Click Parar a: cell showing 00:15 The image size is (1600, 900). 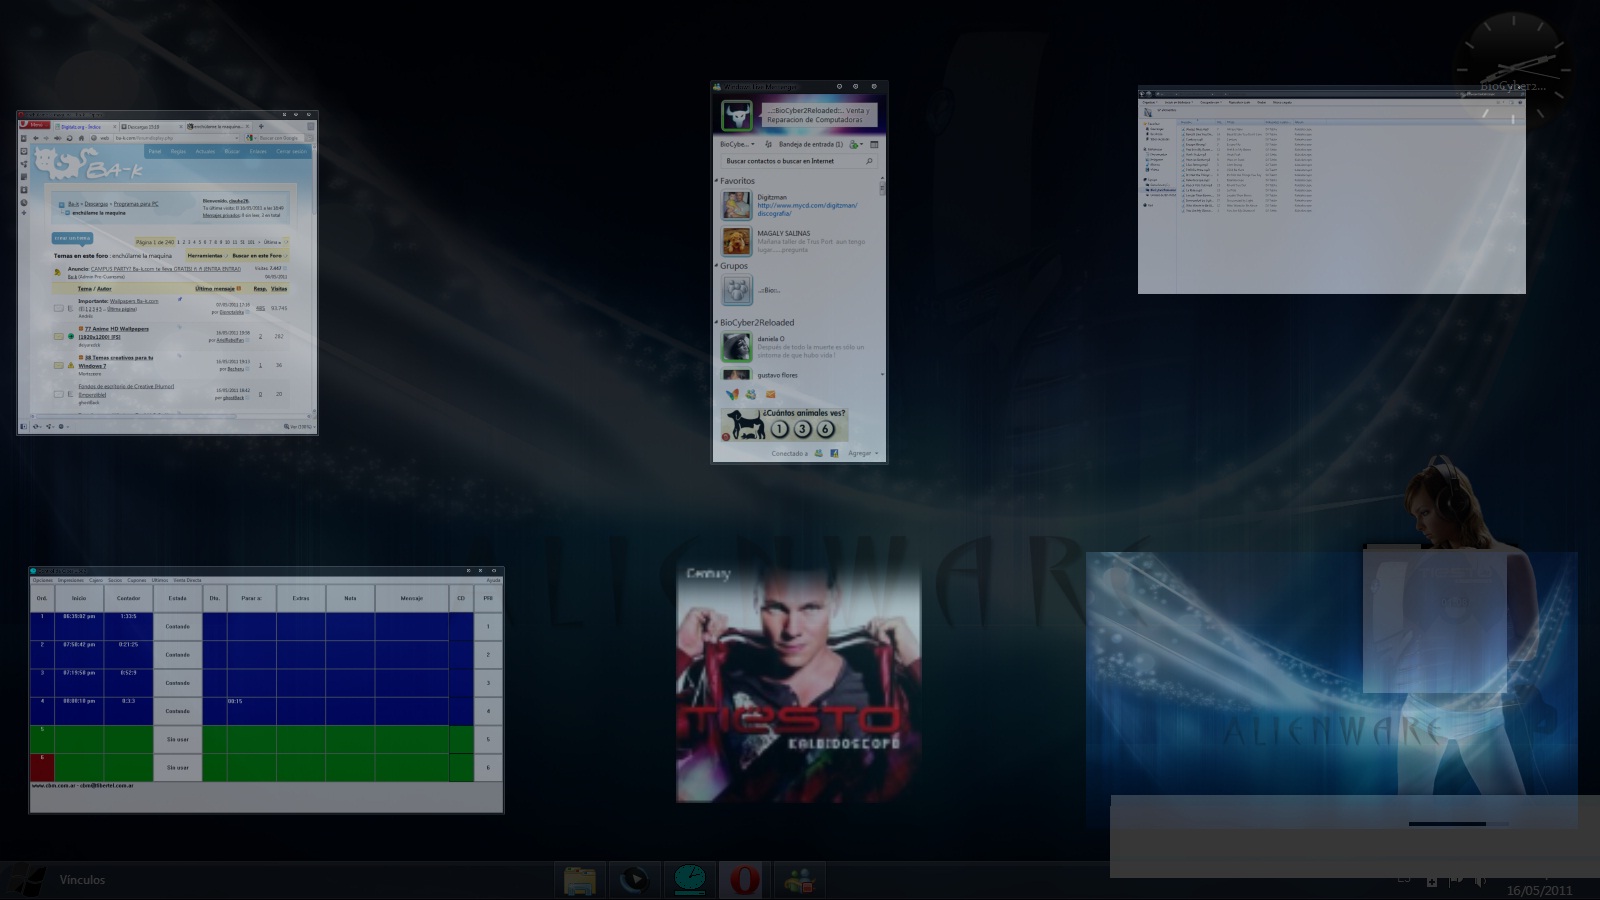tap(251, 711)
